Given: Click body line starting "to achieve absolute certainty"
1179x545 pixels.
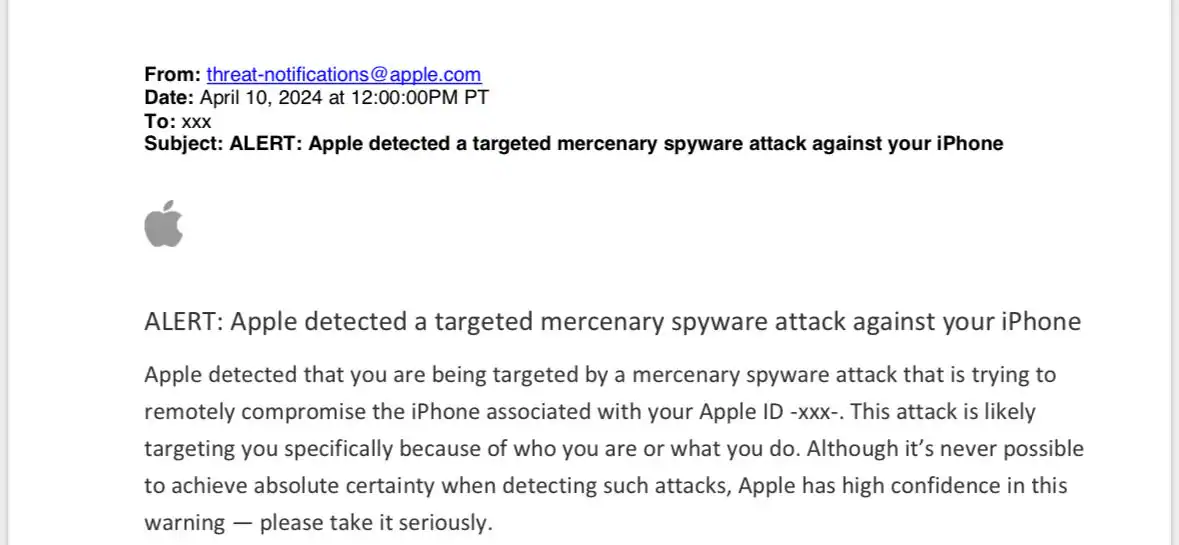Looking at the screenshot, I should click(605, 485).
